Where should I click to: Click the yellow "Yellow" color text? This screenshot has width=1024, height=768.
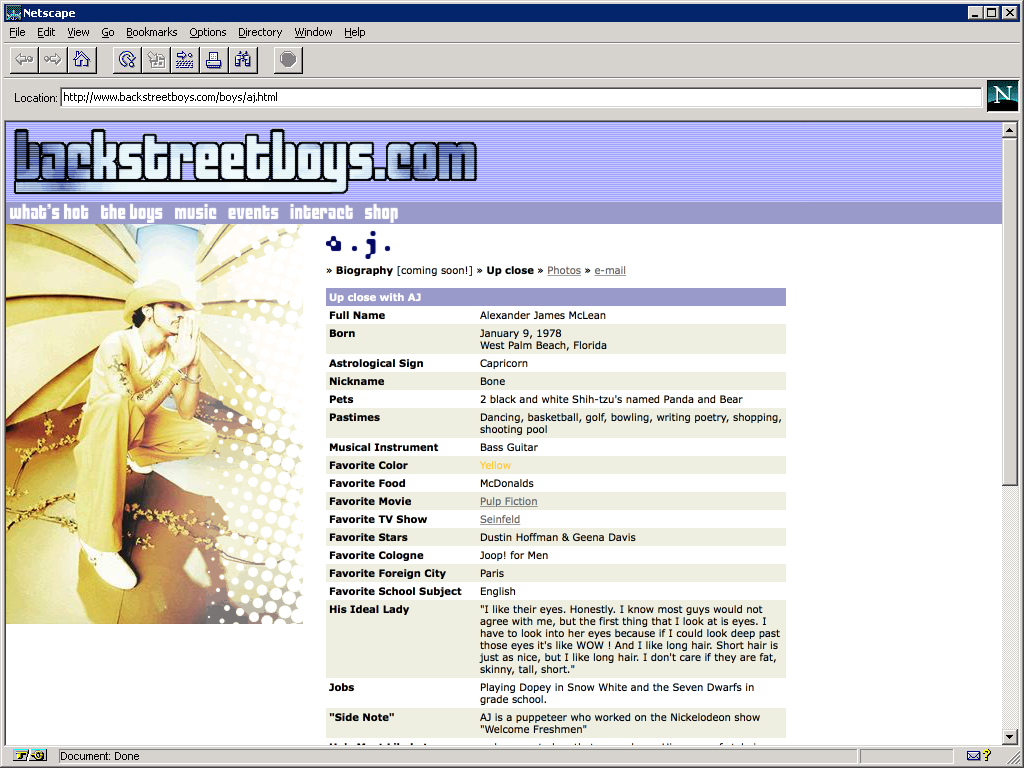(x=495, y=466)
